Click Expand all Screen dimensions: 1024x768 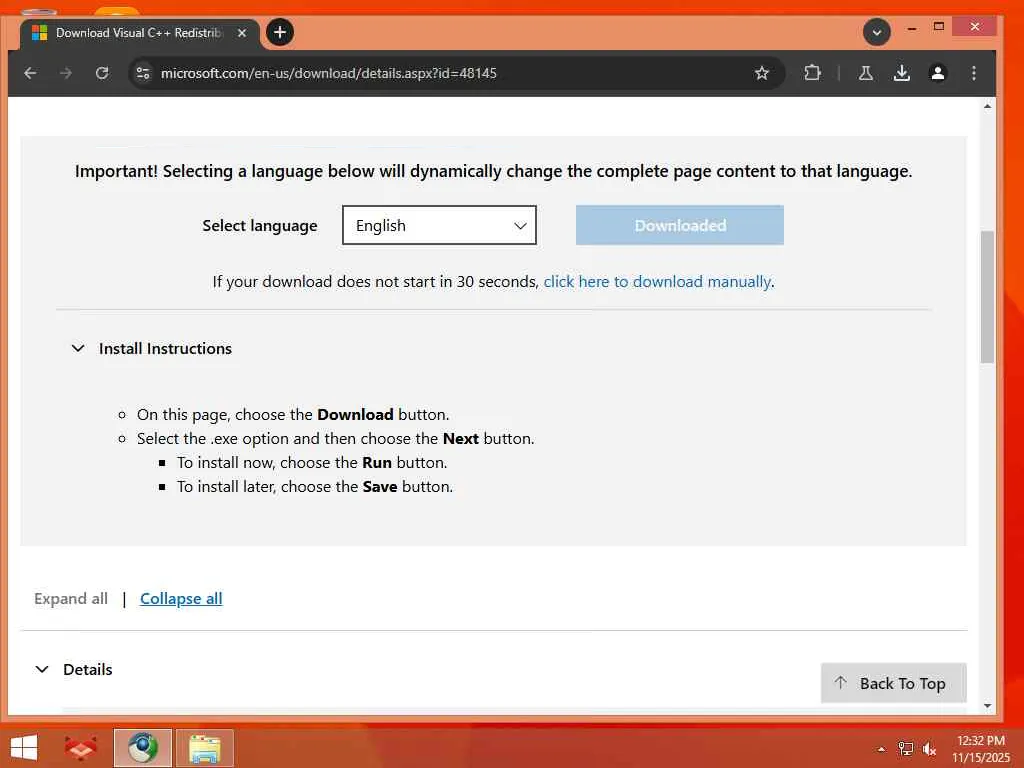click(71, 599)
